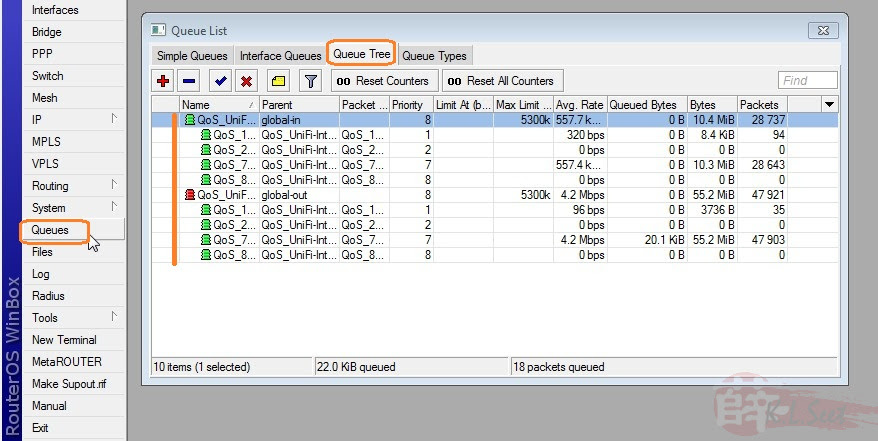Open the Manual entry
Image resolution: width=878 pixels, height=441 pixels.
pos(73,406)
